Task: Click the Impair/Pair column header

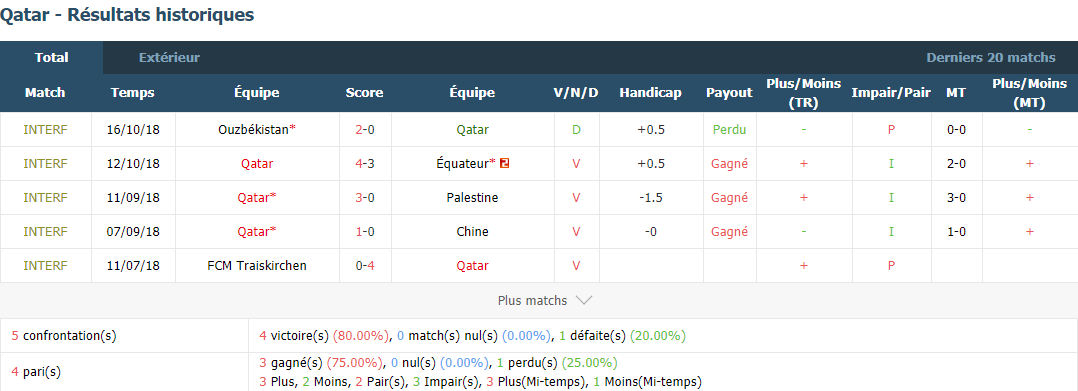Action: click(891, 93)
